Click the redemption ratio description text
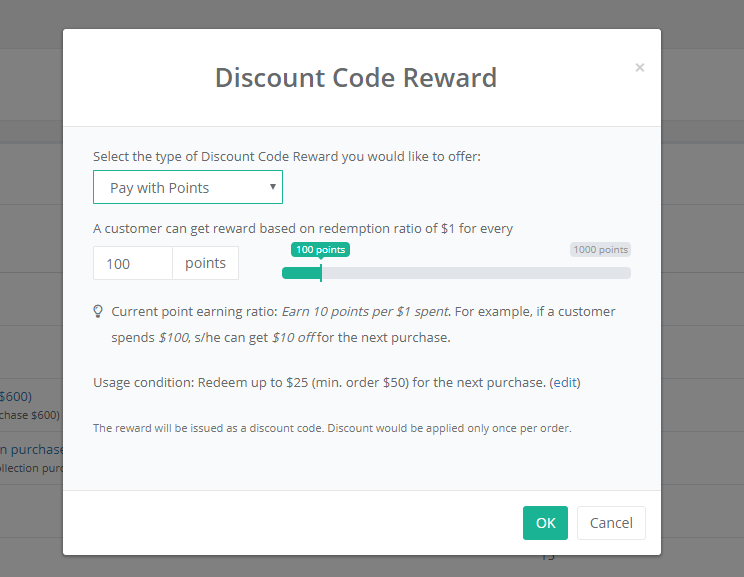Image resolution: width=744 pixels, height=577 pixels. 303,229
